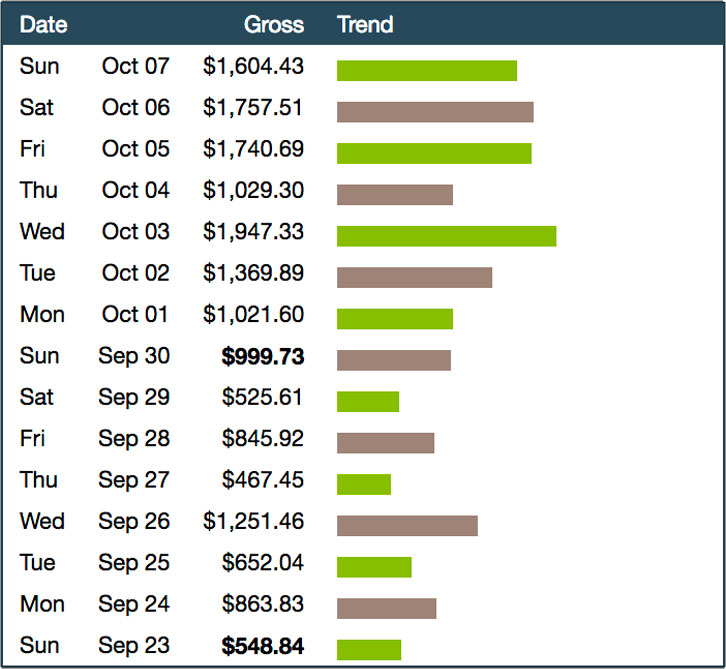Image resolution: width=726 pixels, height=669 pixels.
Task: Click the $467.45 gross amount
Action: (x=263, y=480)
